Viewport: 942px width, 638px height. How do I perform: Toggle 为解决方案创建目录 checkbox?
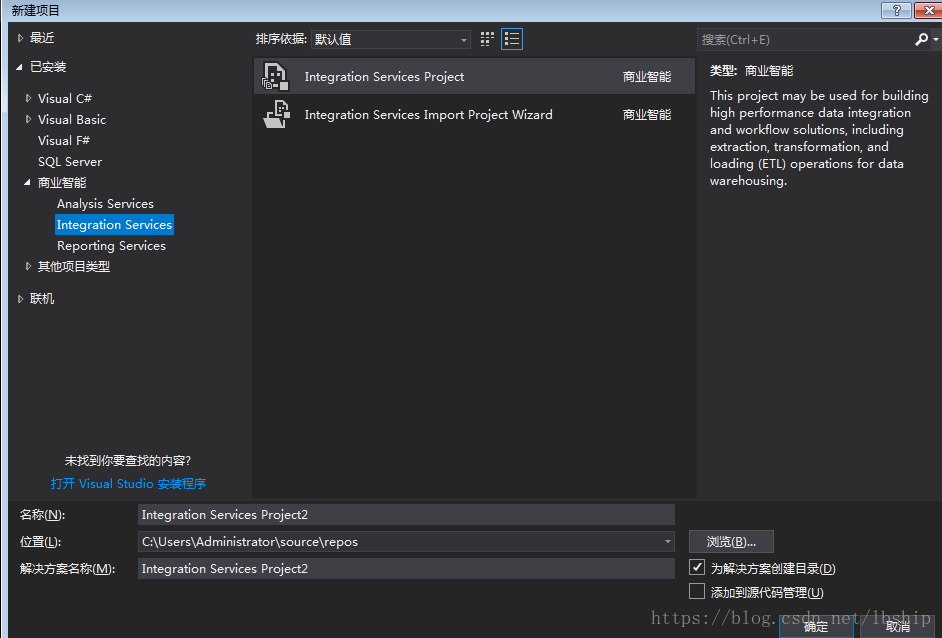(x=697, y=567)
